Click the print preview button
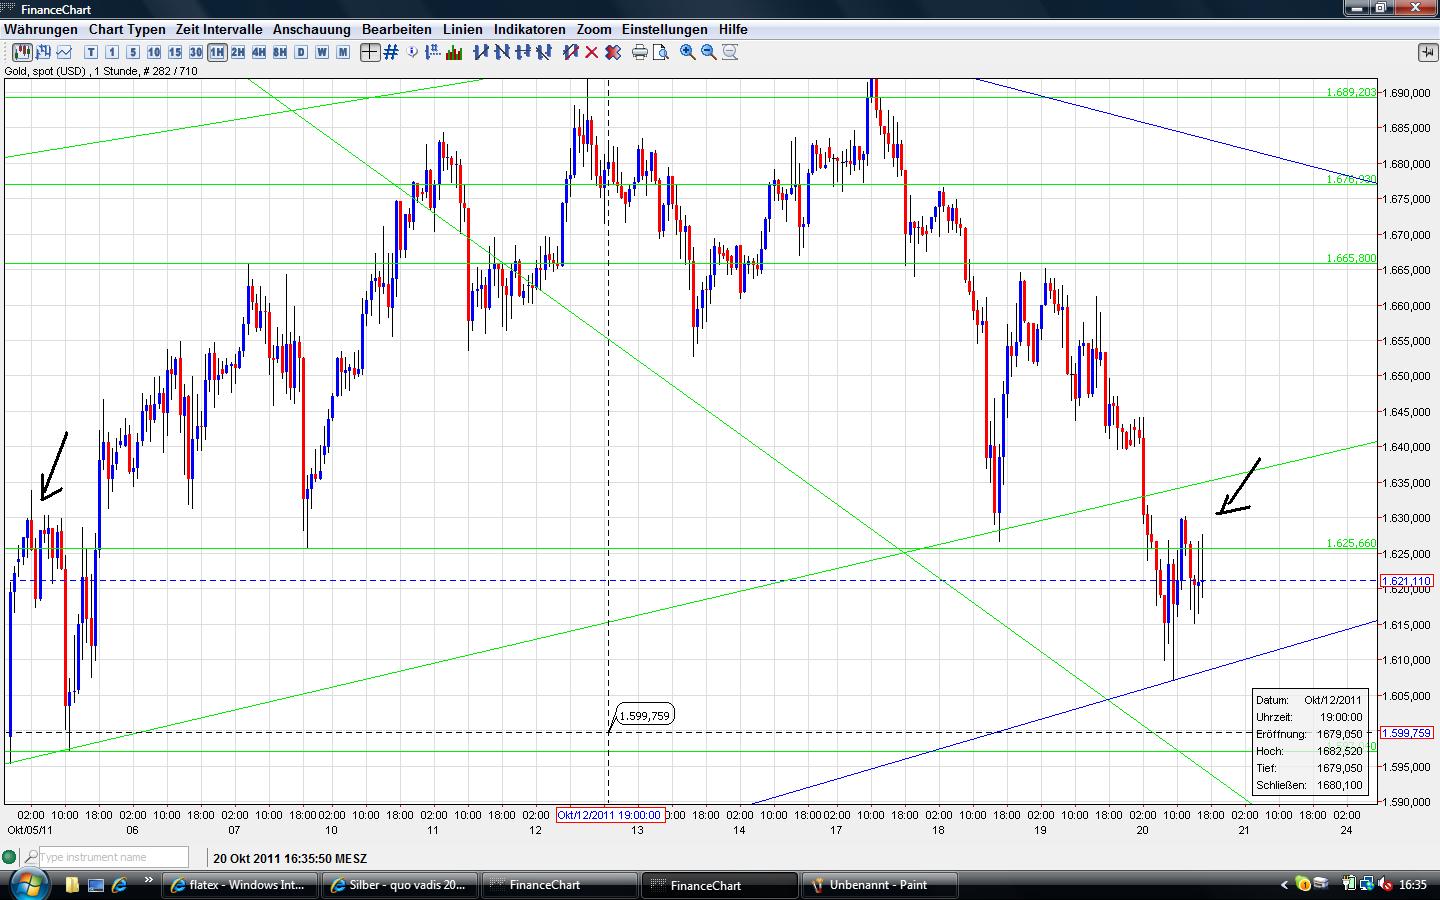The image size is (1440, 900). (661, 52)
